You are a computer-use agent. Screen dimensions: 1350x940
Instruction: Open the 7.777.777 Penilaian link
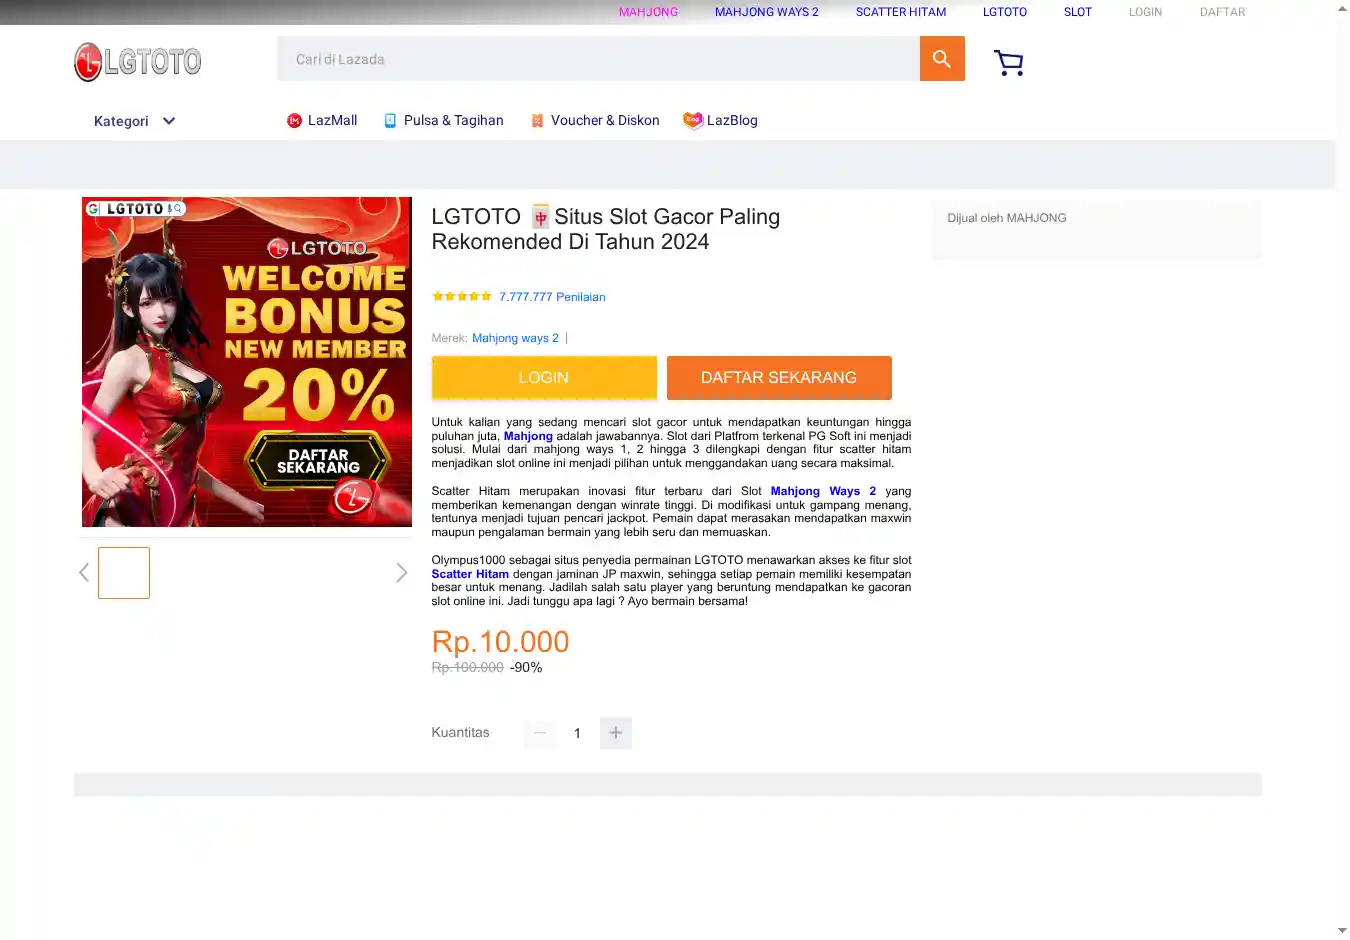point(552,297)
